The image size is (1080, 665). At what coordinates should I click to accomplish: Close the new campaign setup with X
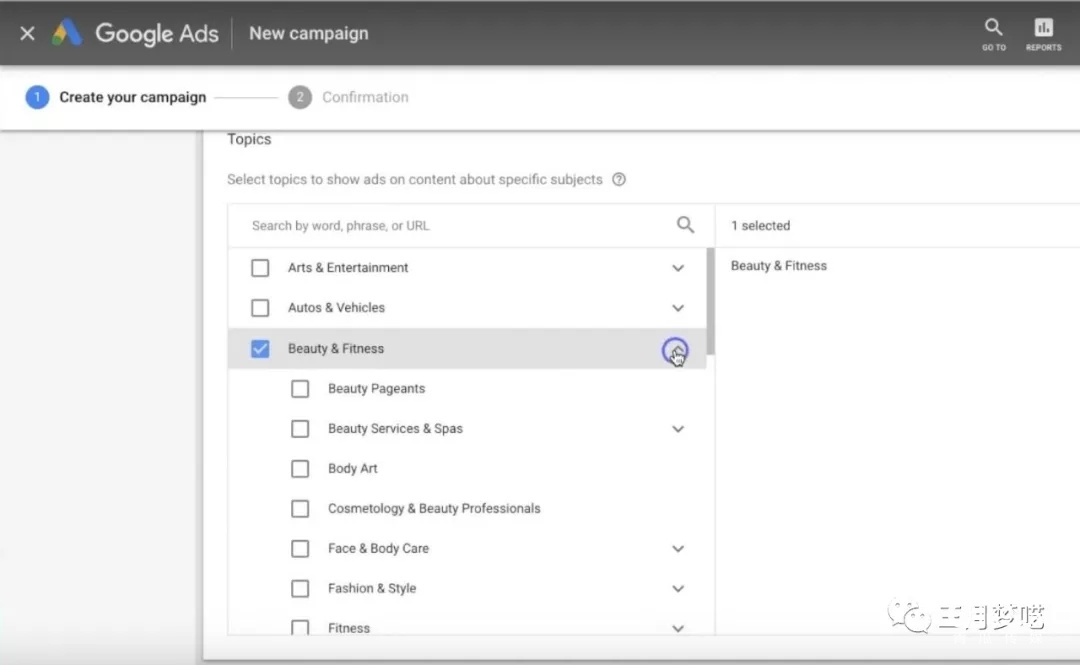(x=27, y=33)
